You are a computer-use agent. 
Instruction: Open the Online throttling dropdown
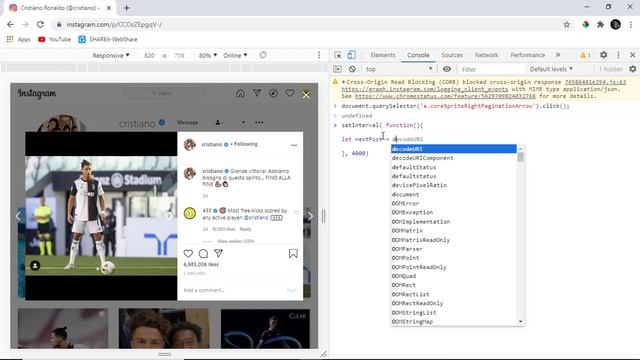[x=235, y=55]
